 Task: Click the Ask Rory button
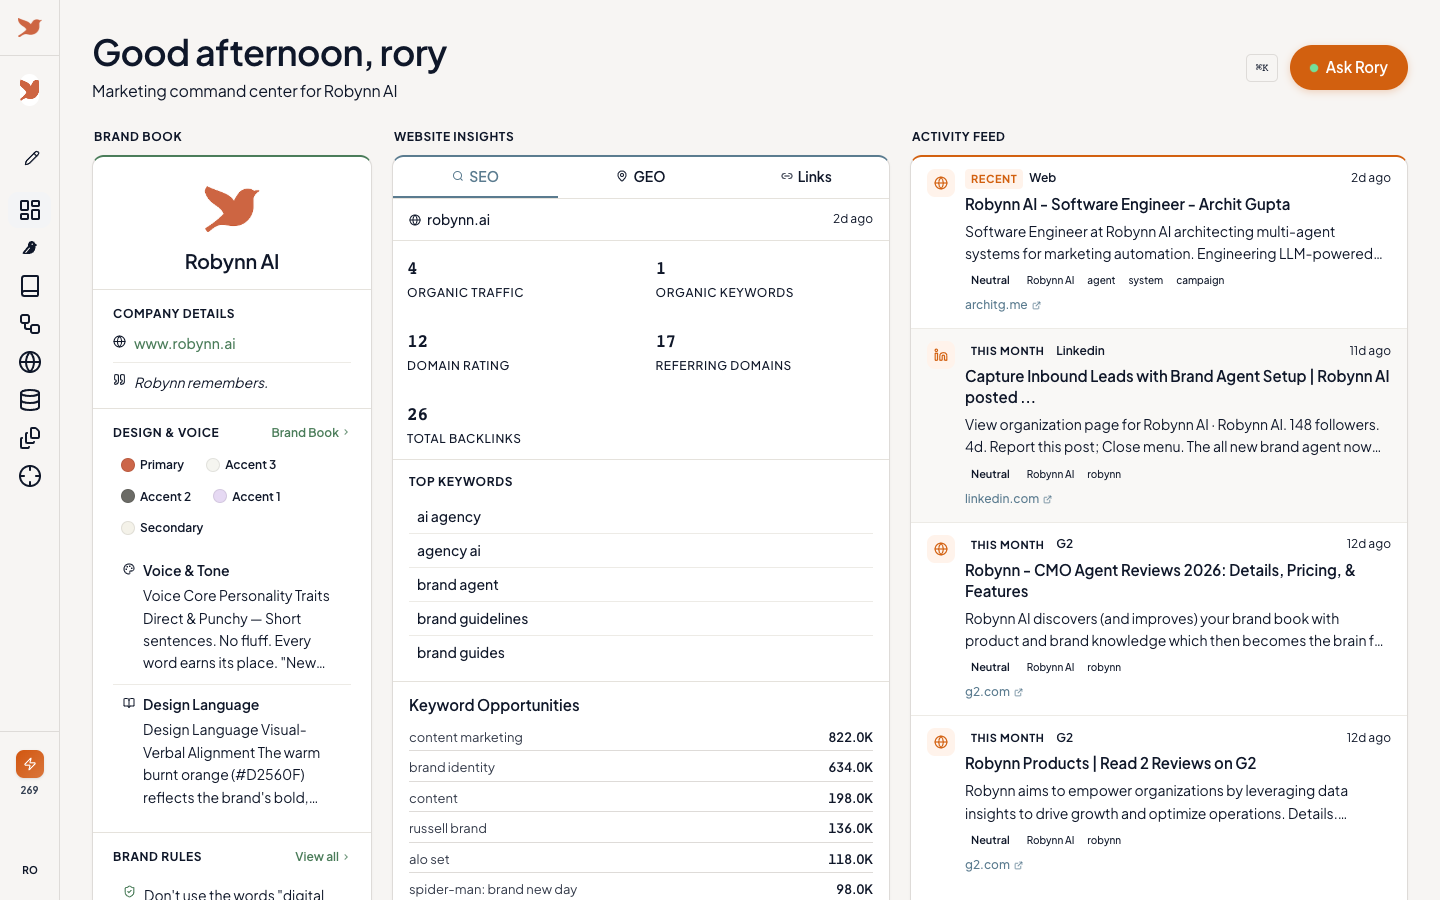pos(1348,67)
